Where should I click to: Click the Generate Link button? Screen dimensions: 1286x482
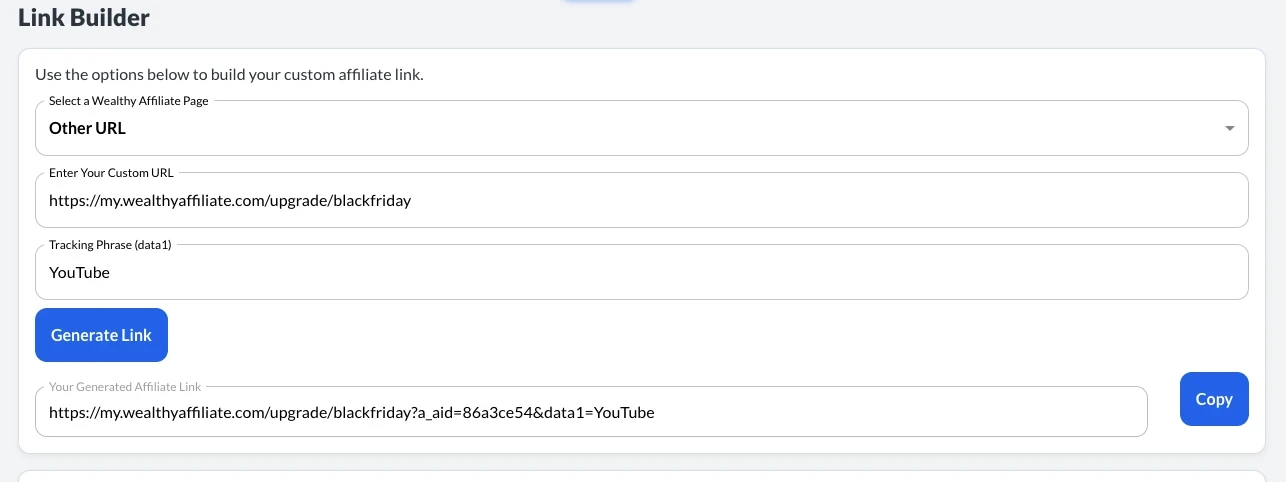[x=101, y=335]
